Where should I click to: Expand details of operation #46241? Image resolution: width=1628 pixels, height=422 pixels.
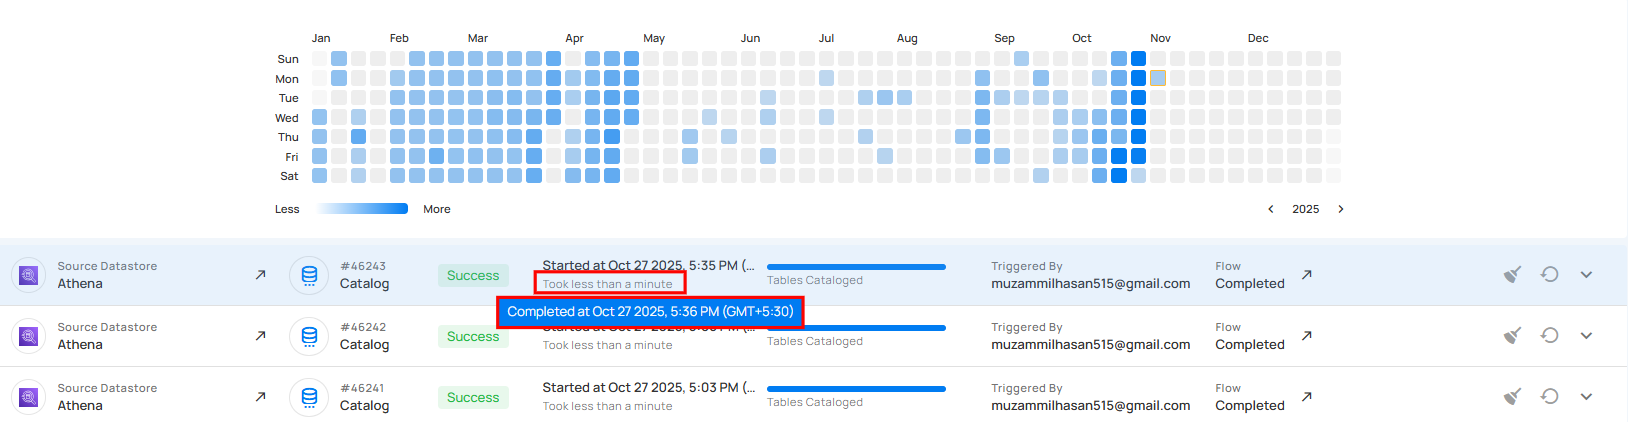pos(1586,397)
